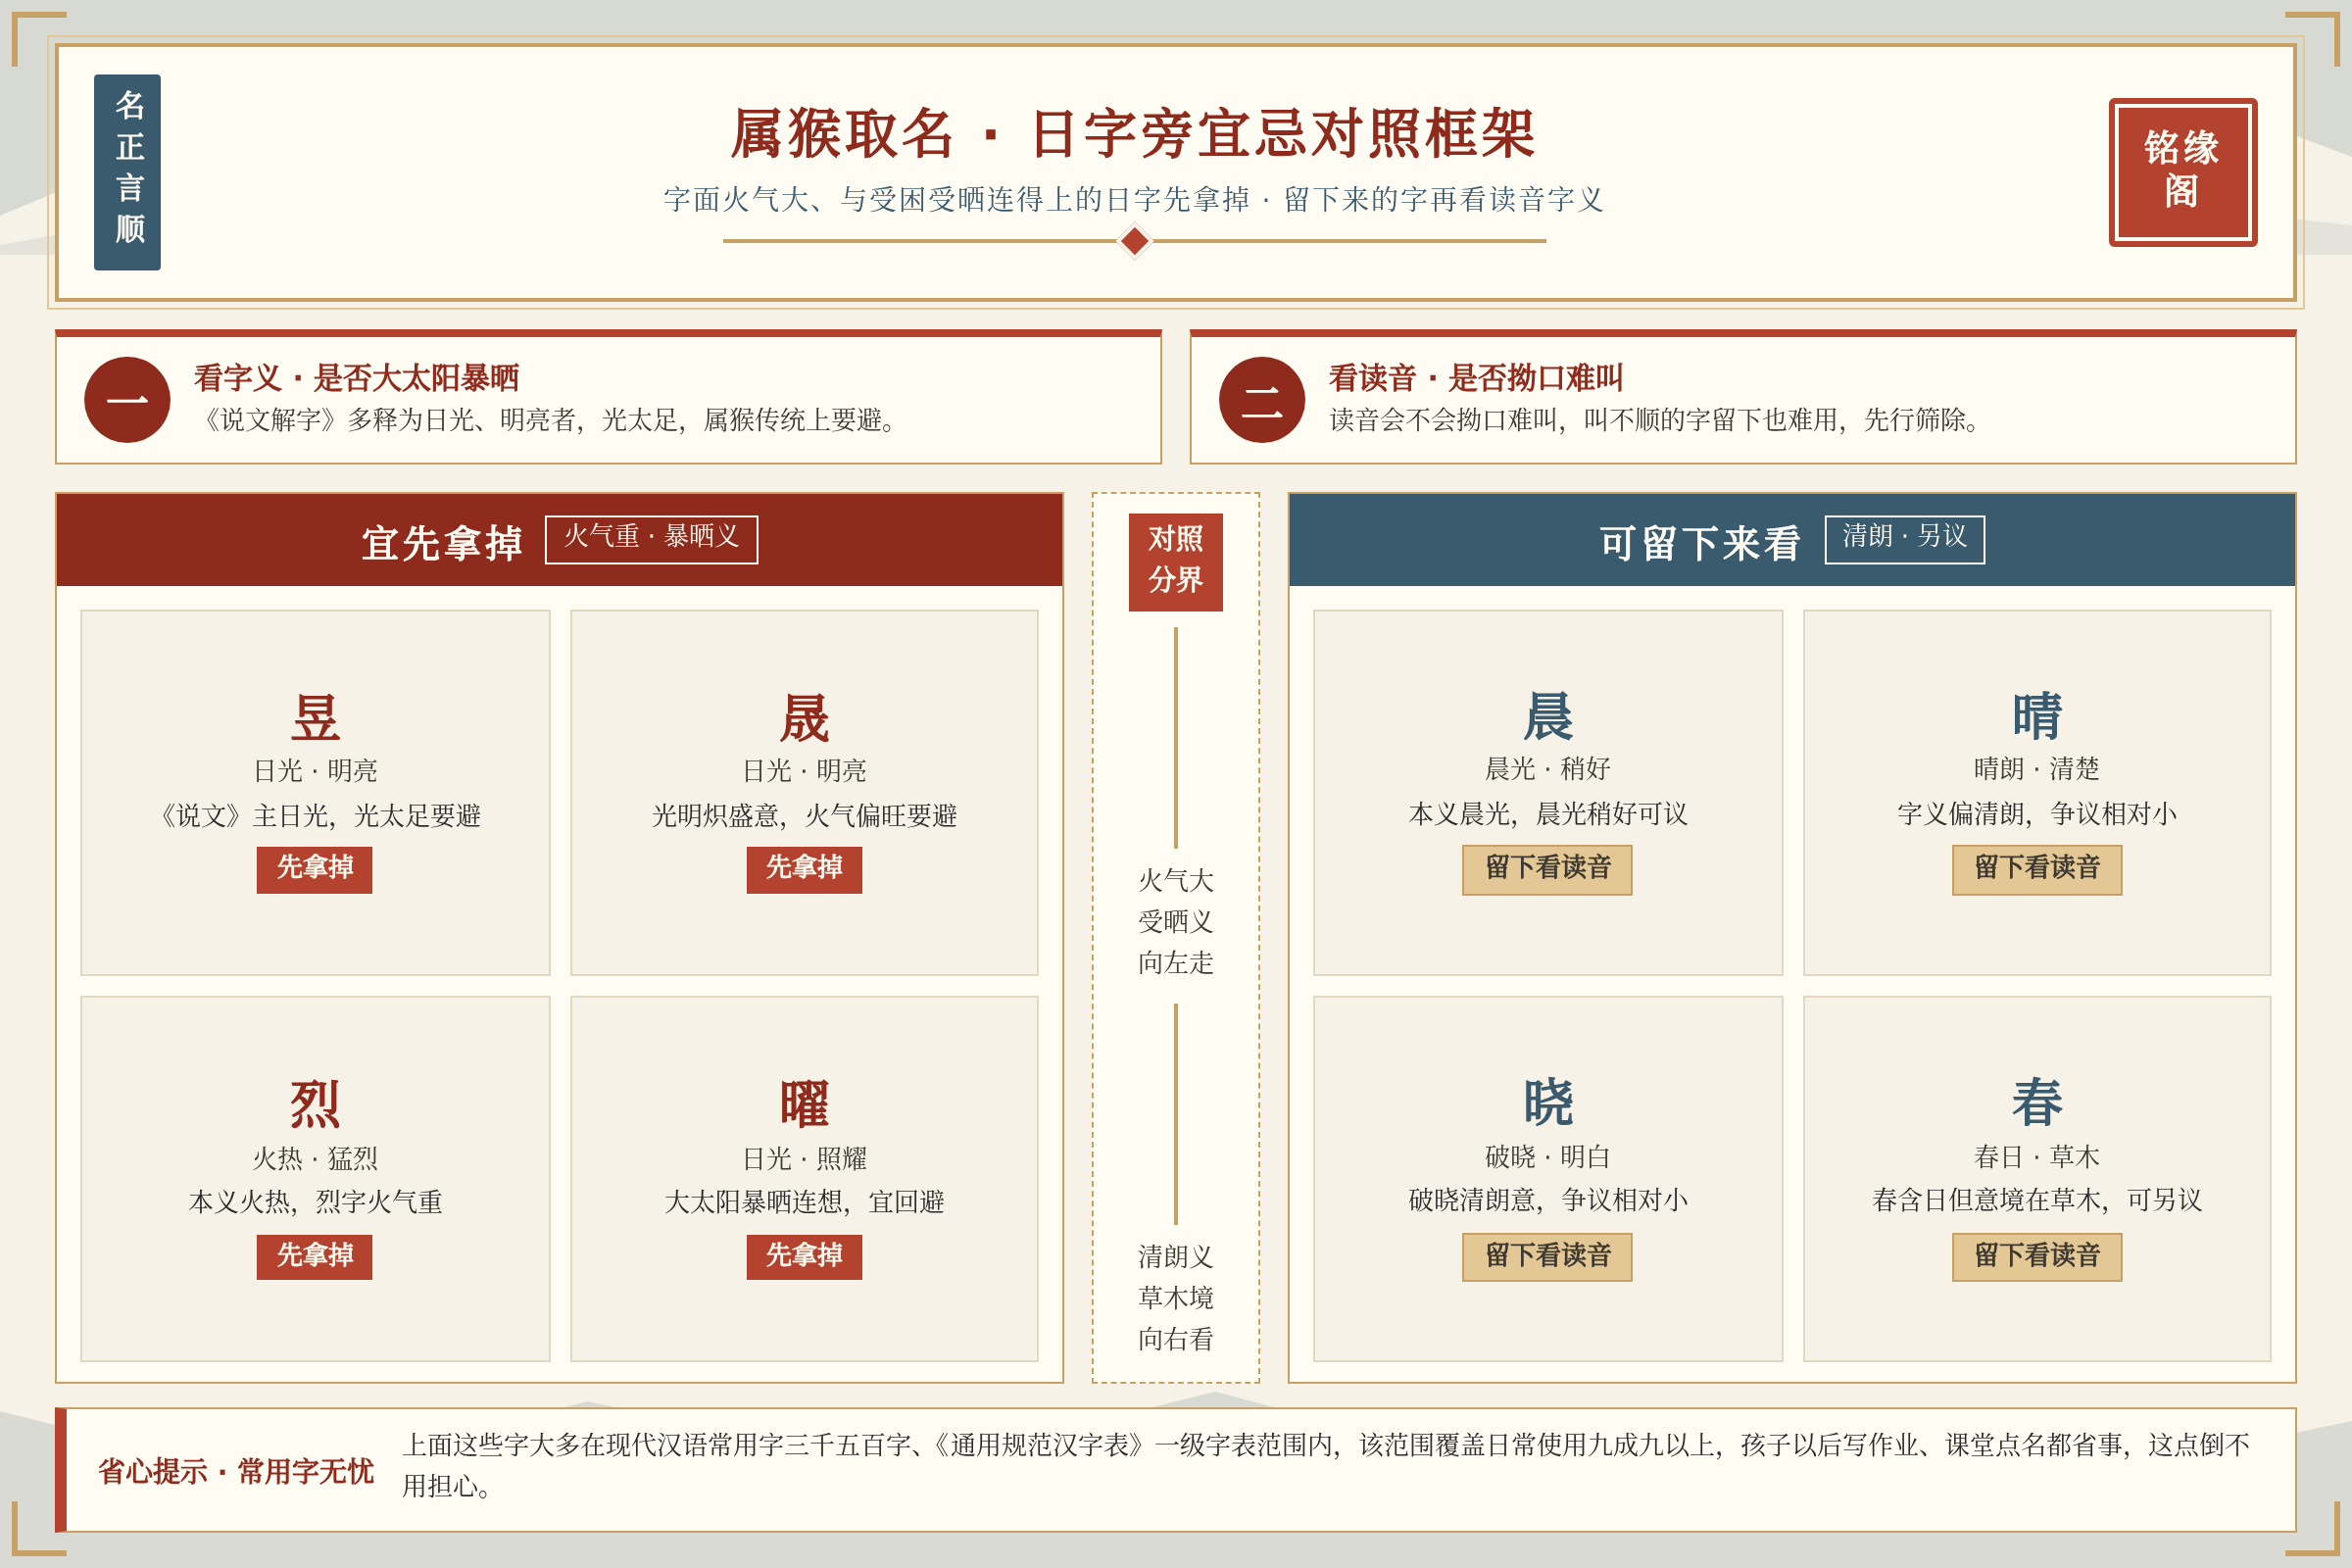Viewport: 2352px width, 1568px height.
Task: Click the main title 属猴取名 · 日字旁宜忌对照框架
Action: (x=1133, y=133)
